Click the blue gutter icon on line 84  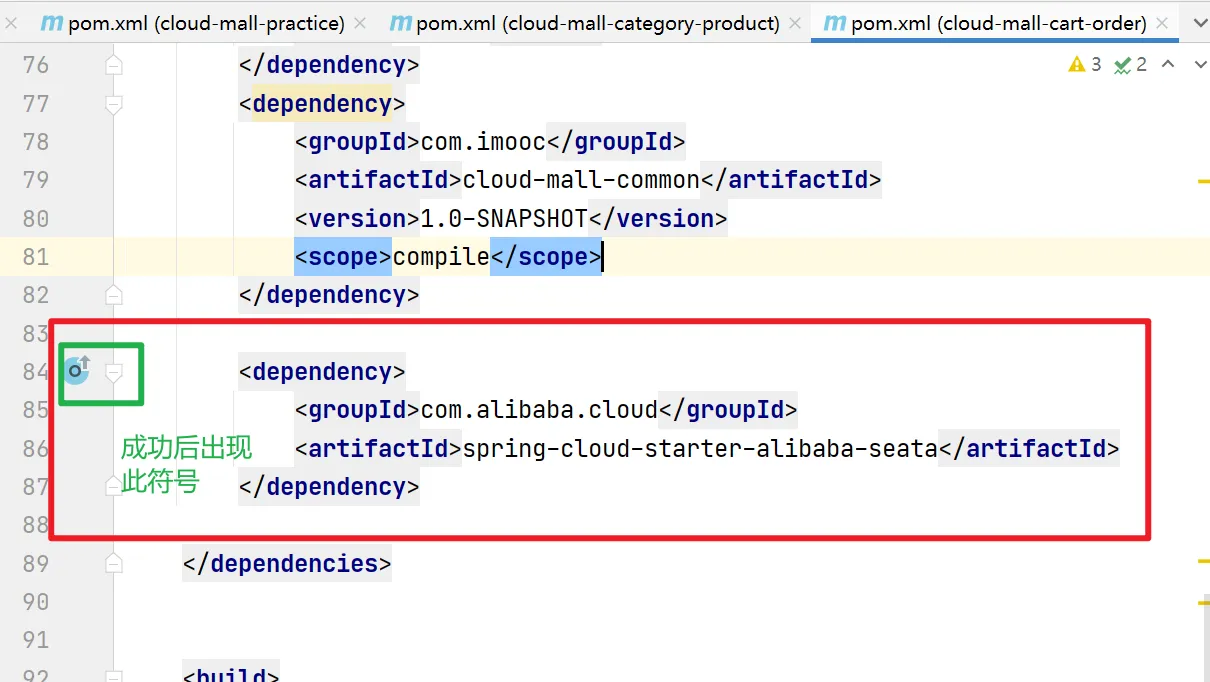[77, 371]
